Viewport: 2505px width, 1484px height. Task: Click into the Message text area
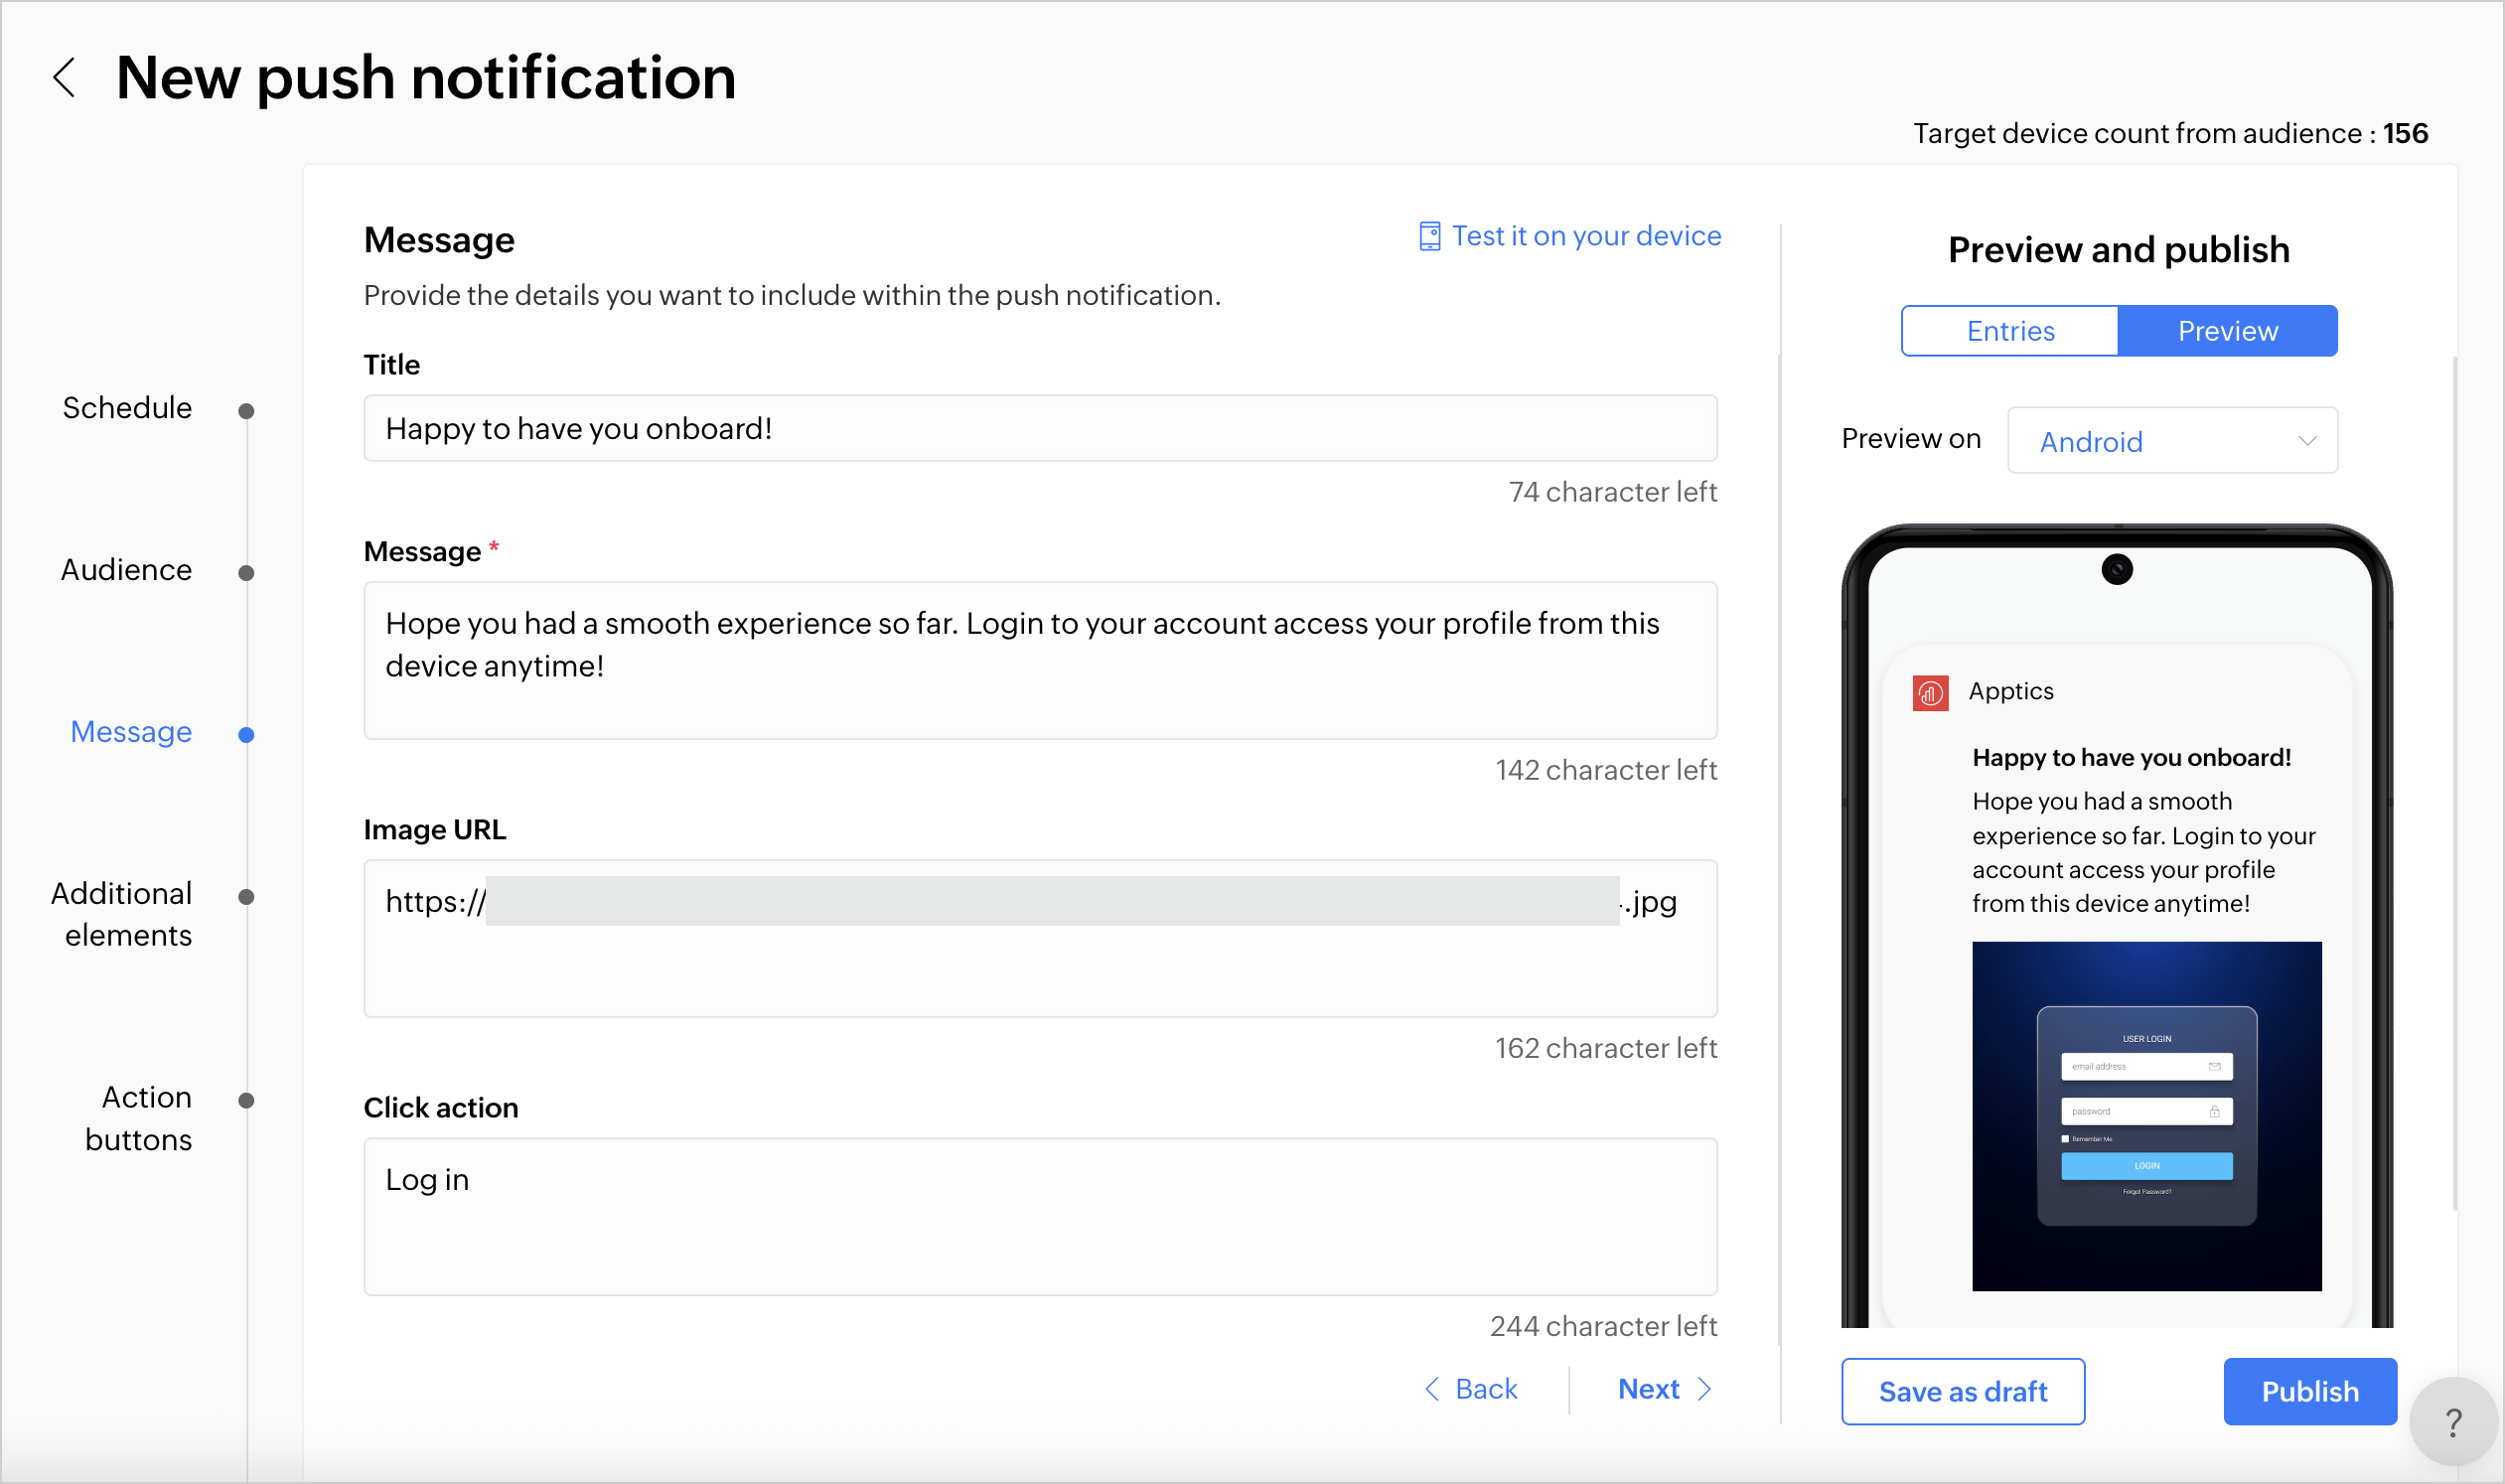(1040, 661)
